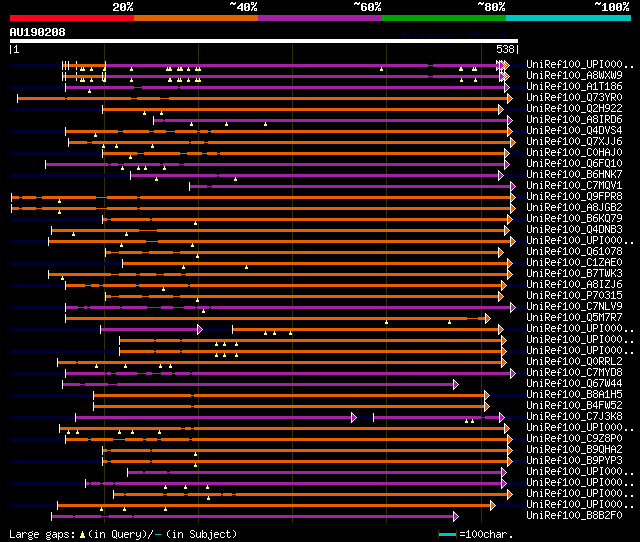Click the orange ~40% identity legend segment

(196, 18)
